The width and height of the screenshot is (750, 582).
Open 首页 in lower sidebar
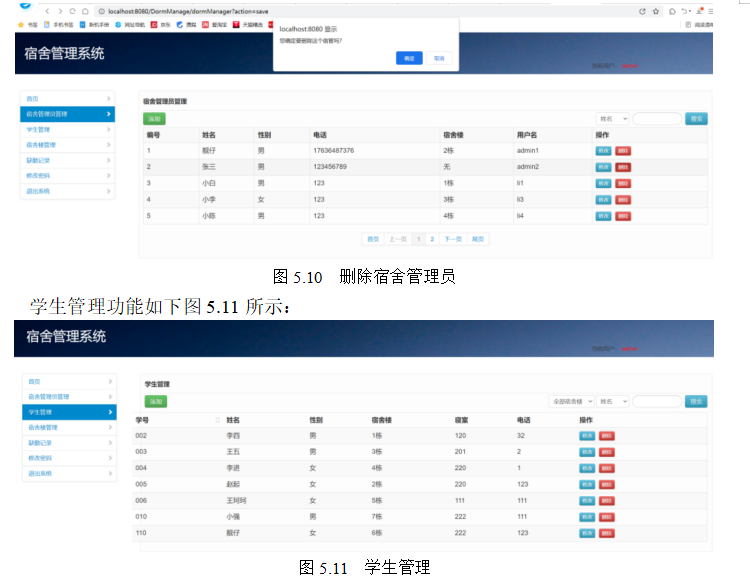pyautogui.click(x=69, y=381)
